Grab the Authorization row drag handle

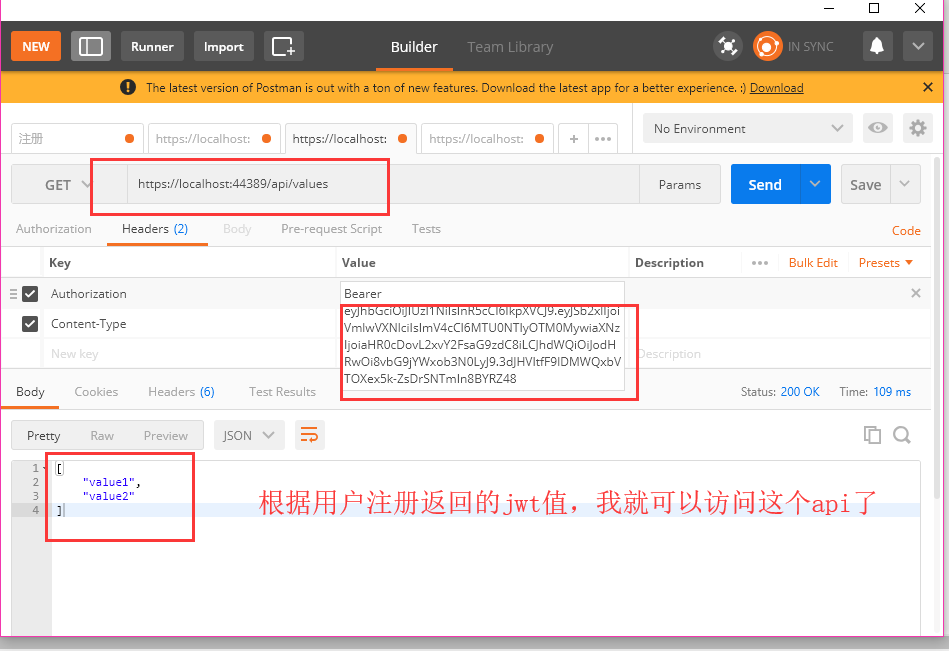(13, 294)
